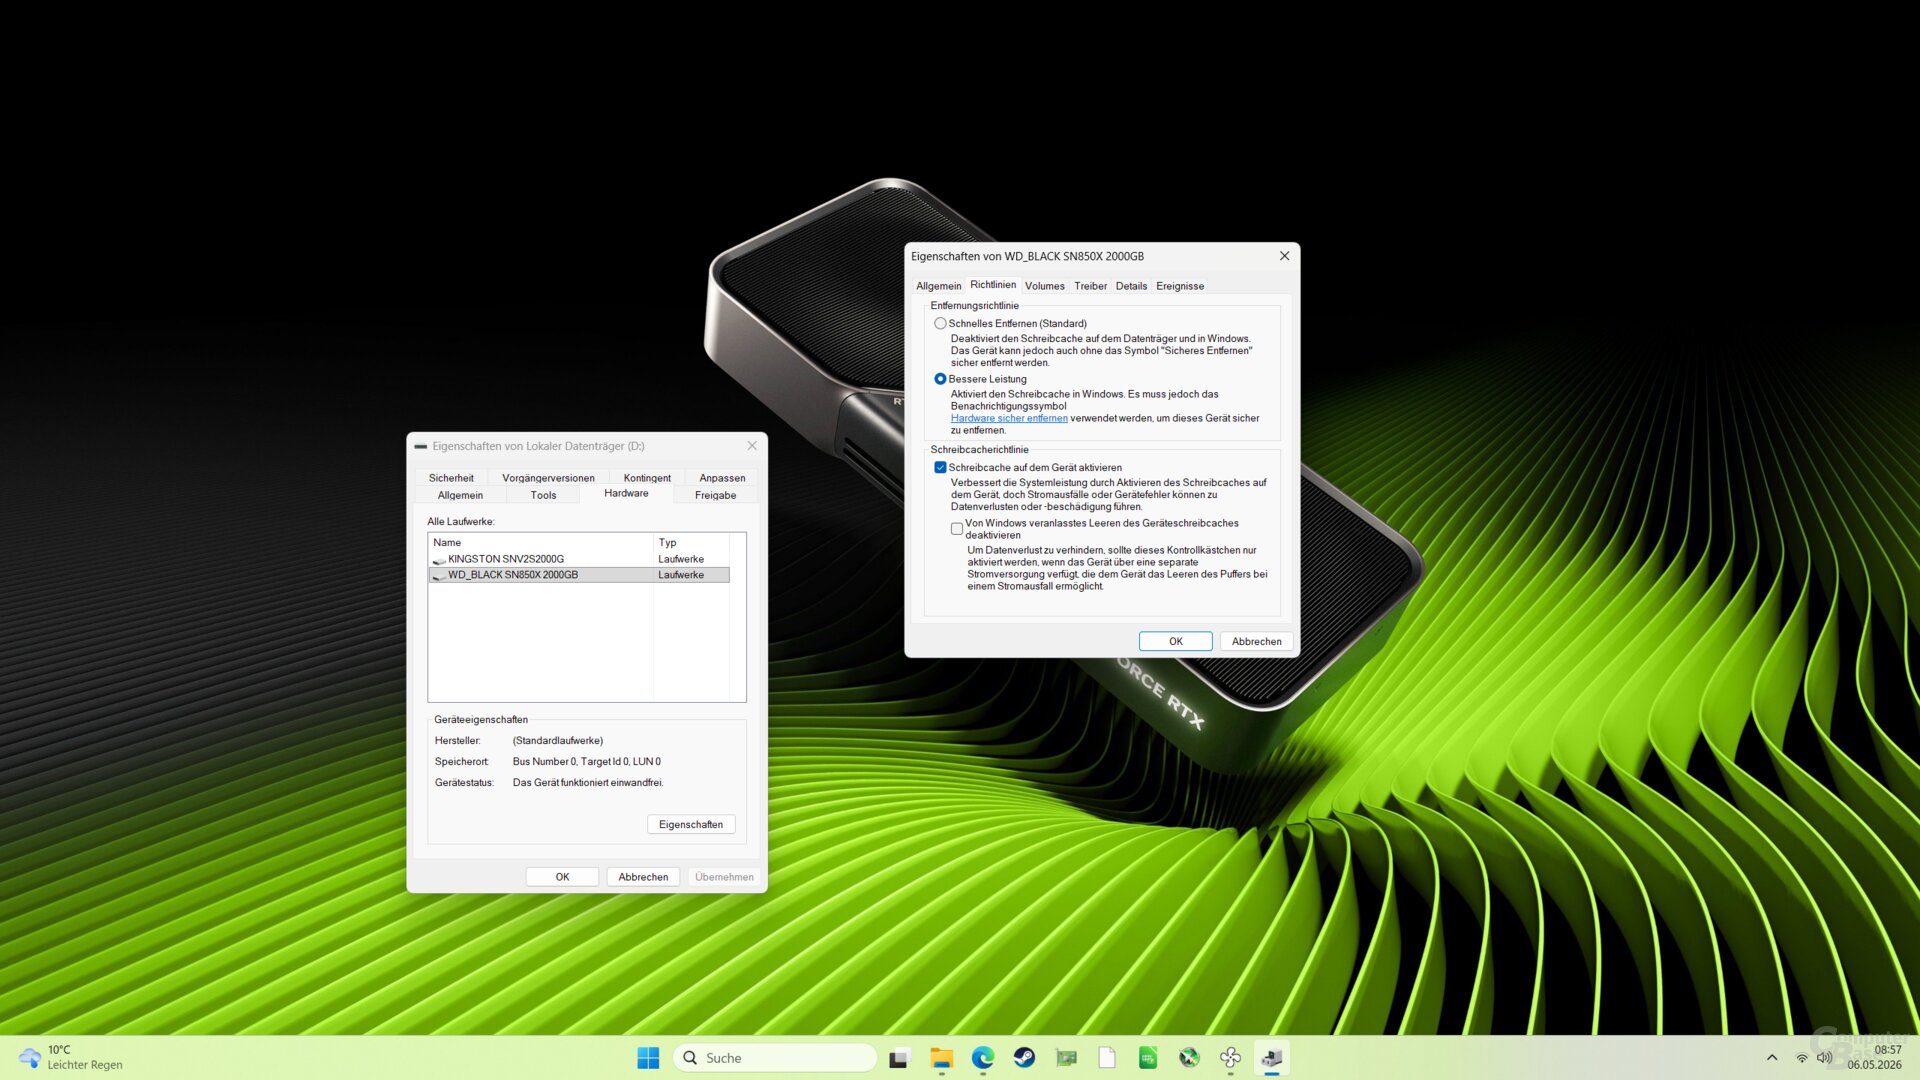Select the Hardware tab
This screenshot has height=1080, width=1920.
(x=626, y=494)
